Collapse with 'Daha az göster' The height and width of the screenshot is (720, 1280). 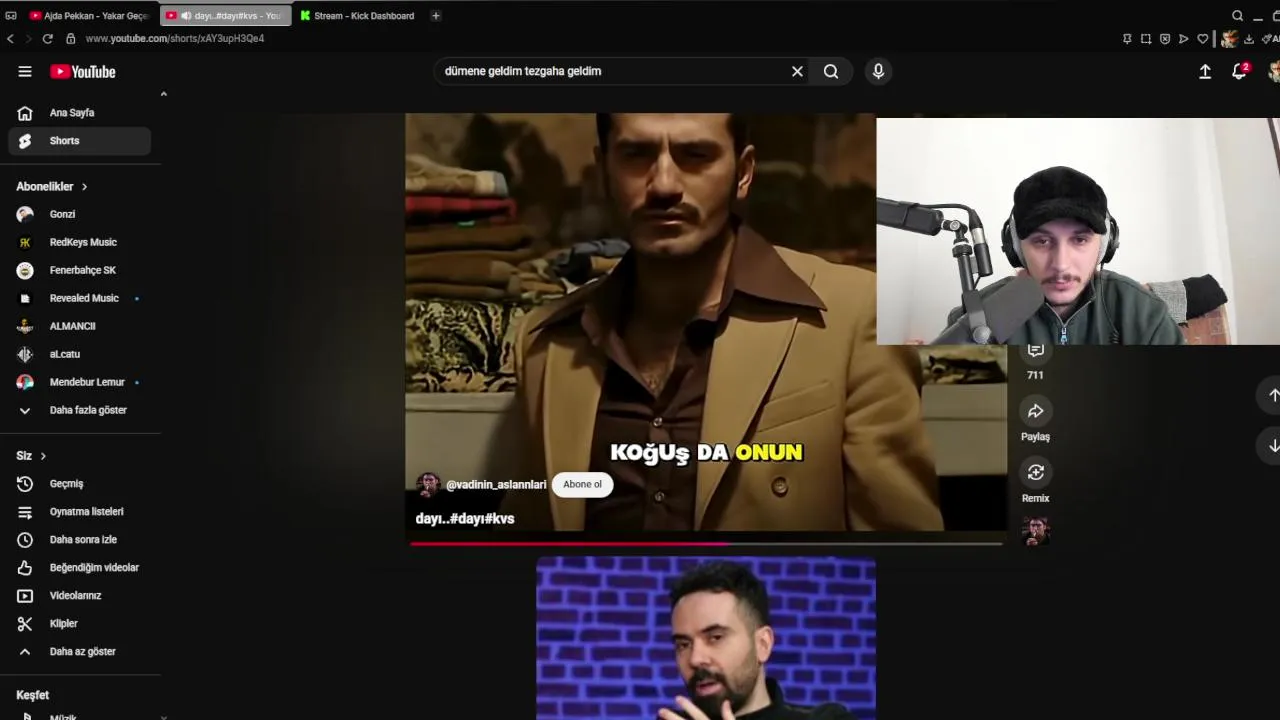[x=80, y=652]
